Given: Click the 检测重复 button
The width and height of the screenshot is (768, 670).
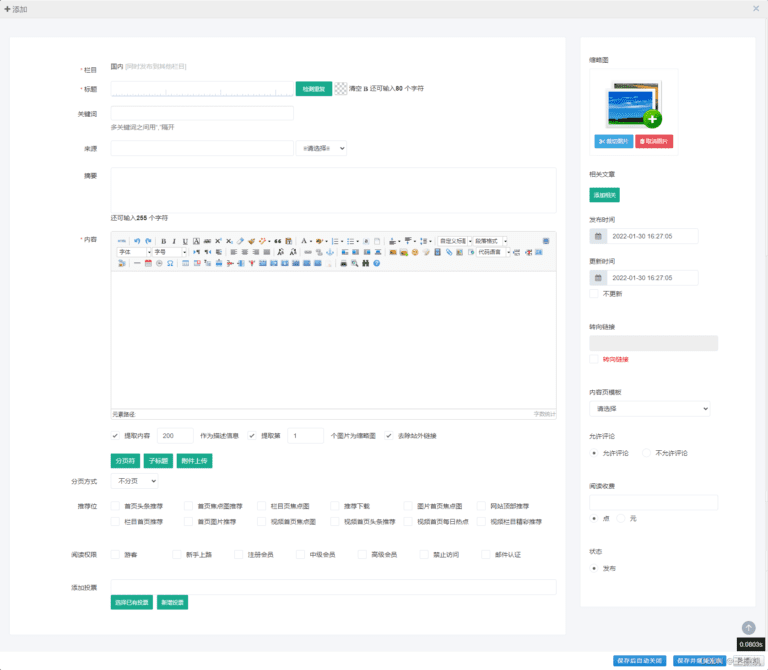Looking at the screenshot, I should click(313, 89).
